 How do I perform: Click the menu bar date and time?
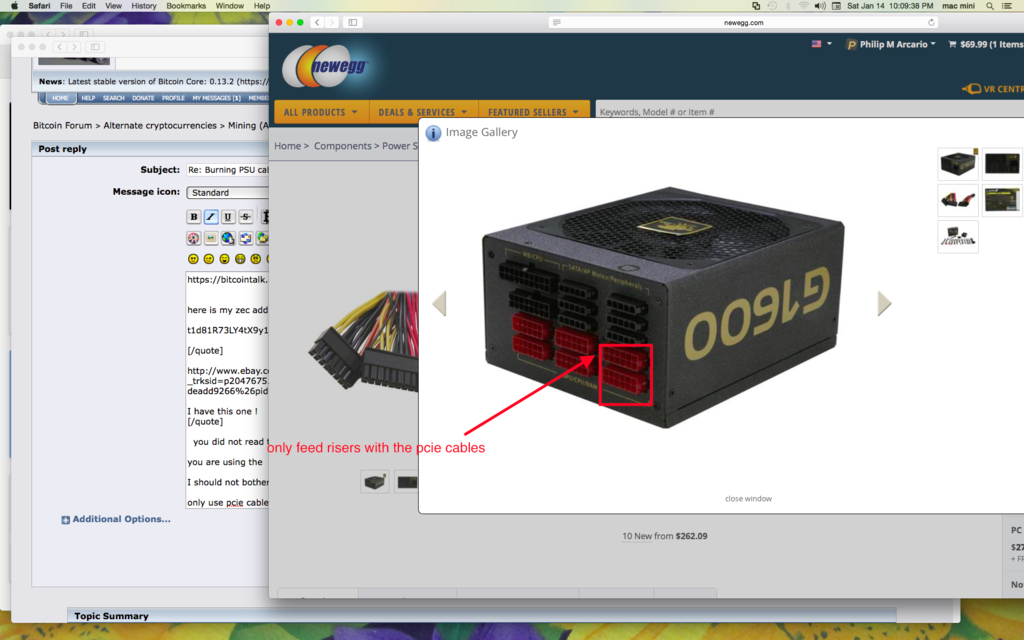(x=890, y=6)
